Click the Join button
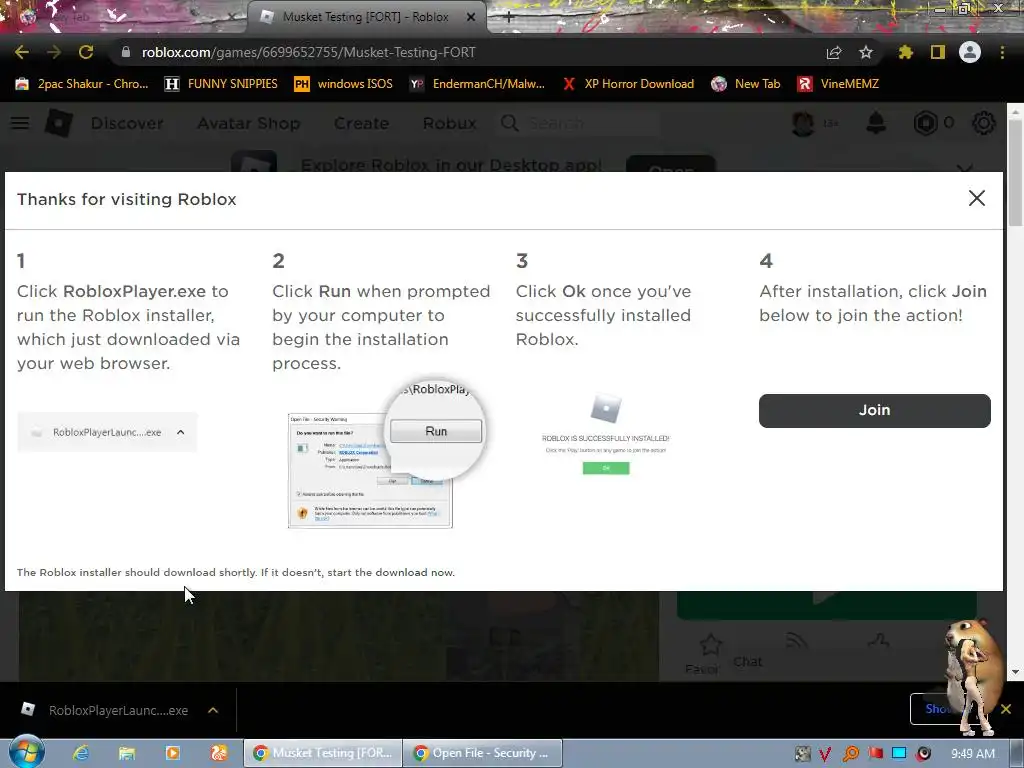The height and width of the screenshot is (768, 1024). [x=874, y=410]
